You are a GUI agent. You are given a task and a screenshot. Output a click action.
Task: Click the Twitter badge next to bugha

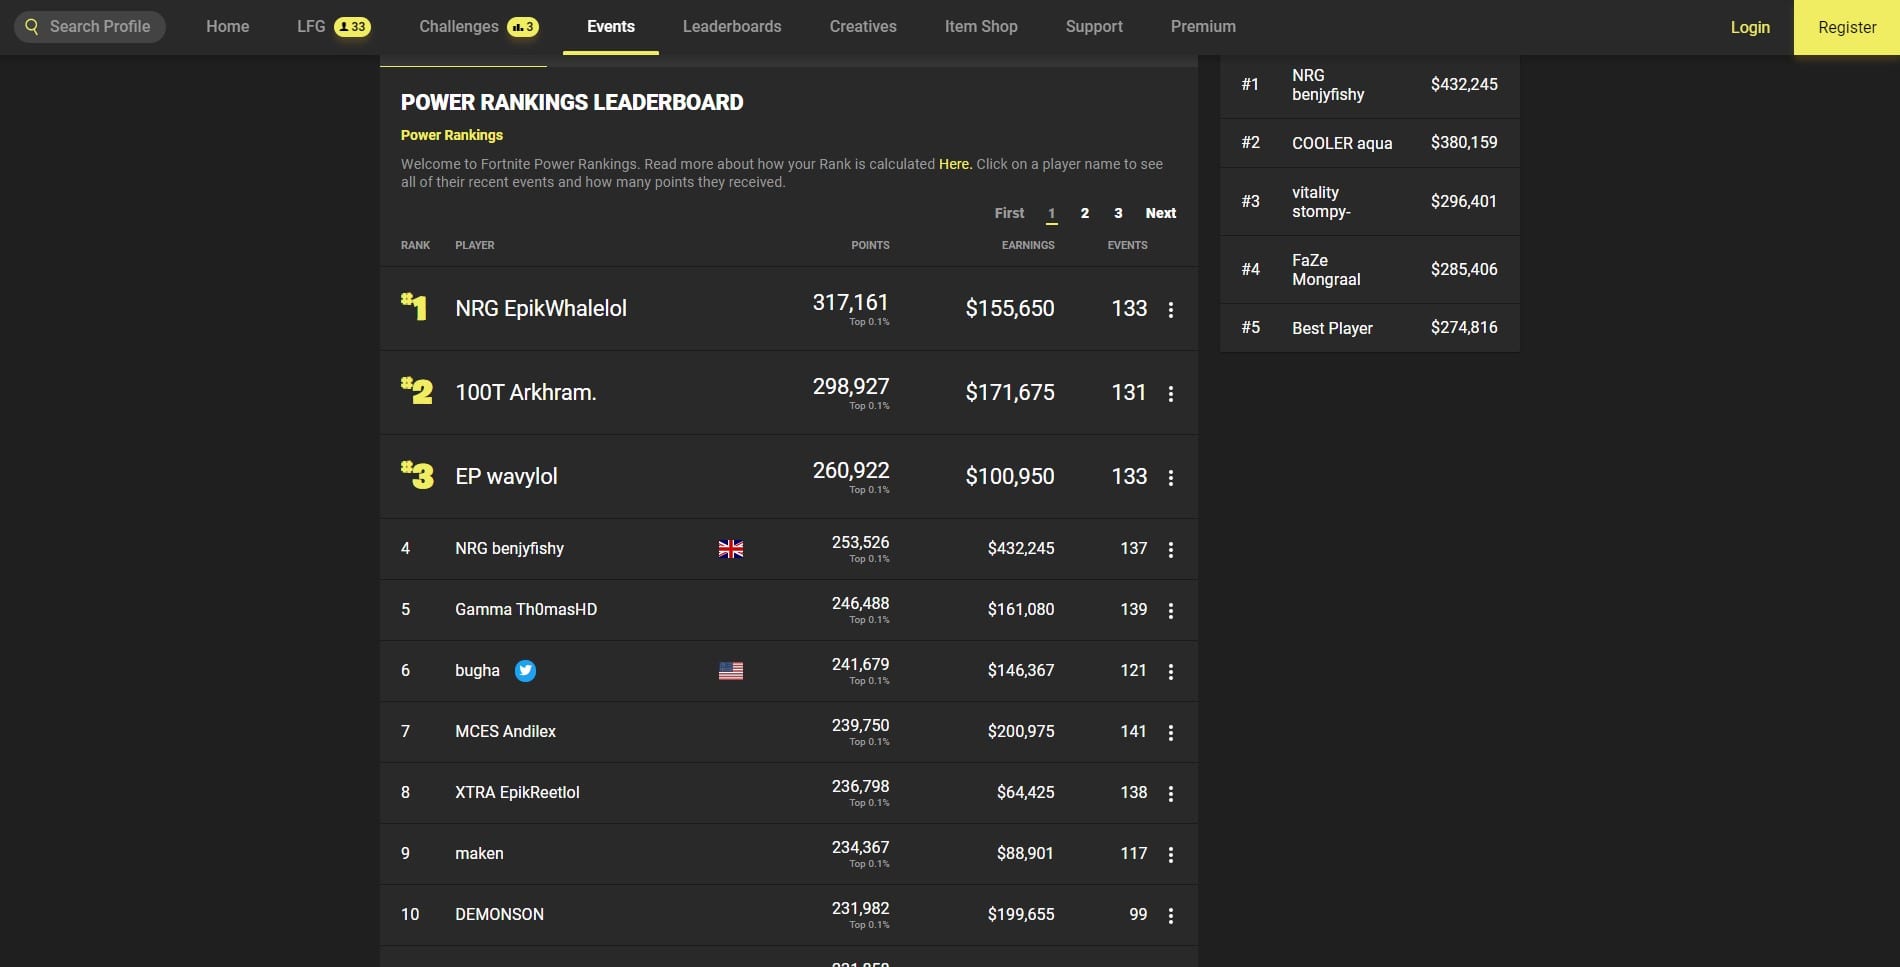coord(525,671)
